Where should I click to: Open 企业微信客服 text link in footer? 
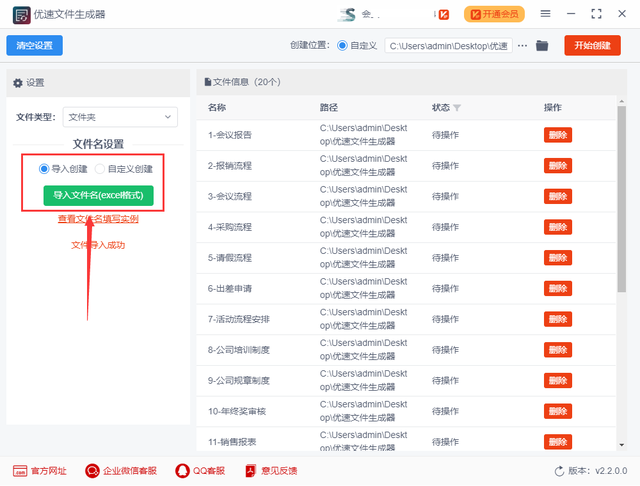pyautogui.click(x=130, y=471)
